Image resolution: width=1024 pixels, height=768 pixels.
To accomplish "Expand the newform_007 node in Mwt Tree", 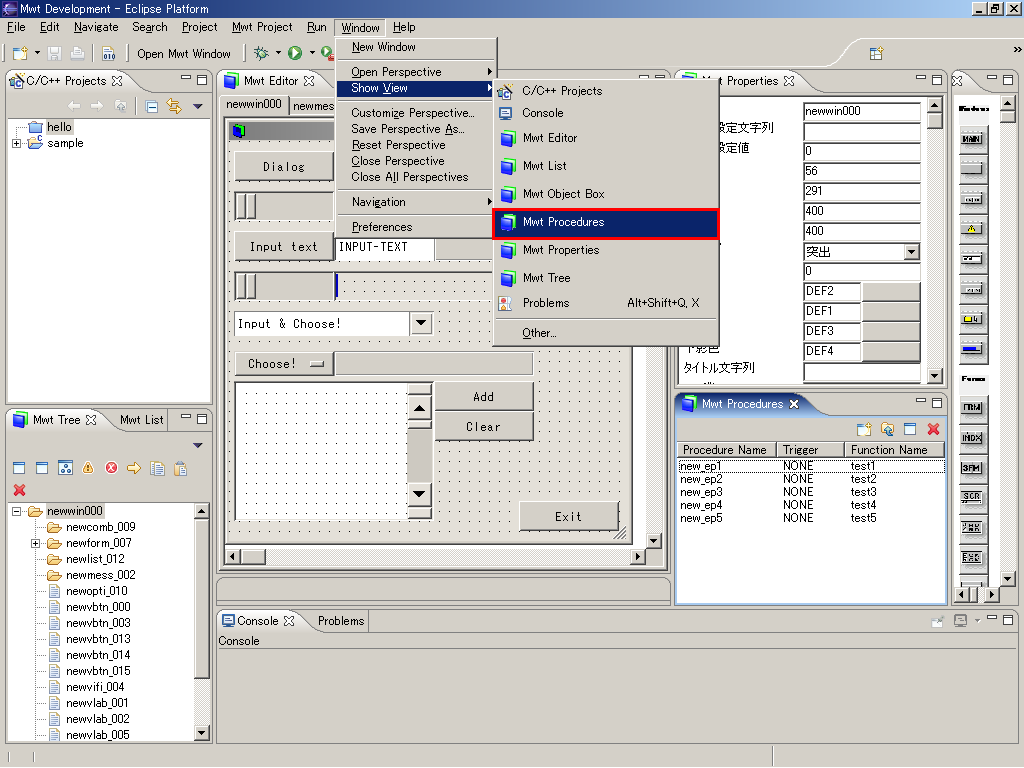I will 35,543.
